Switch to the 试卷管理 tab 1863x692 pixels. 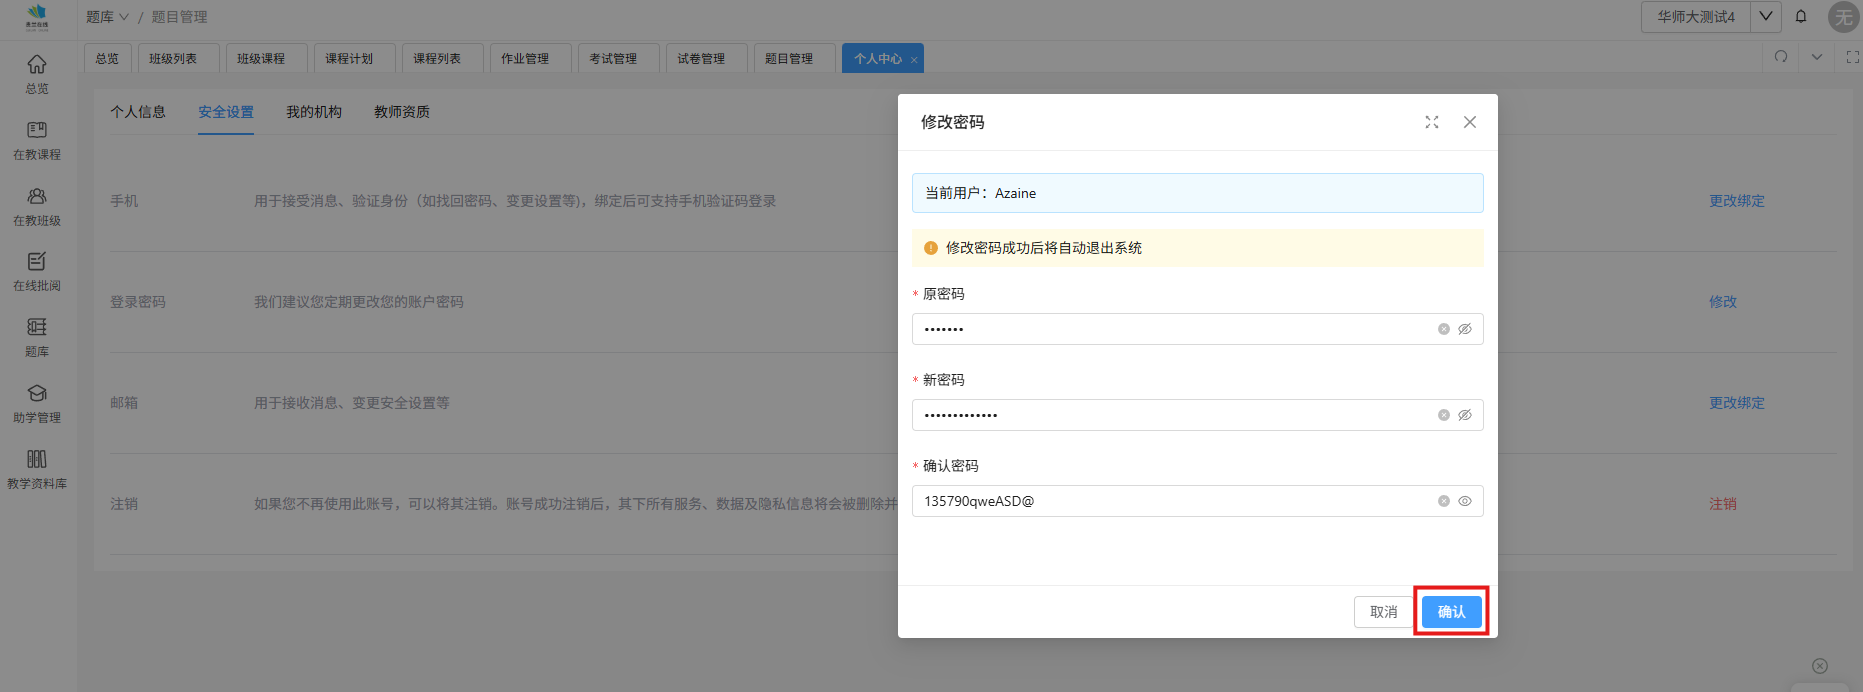click(x=701, y=59)
